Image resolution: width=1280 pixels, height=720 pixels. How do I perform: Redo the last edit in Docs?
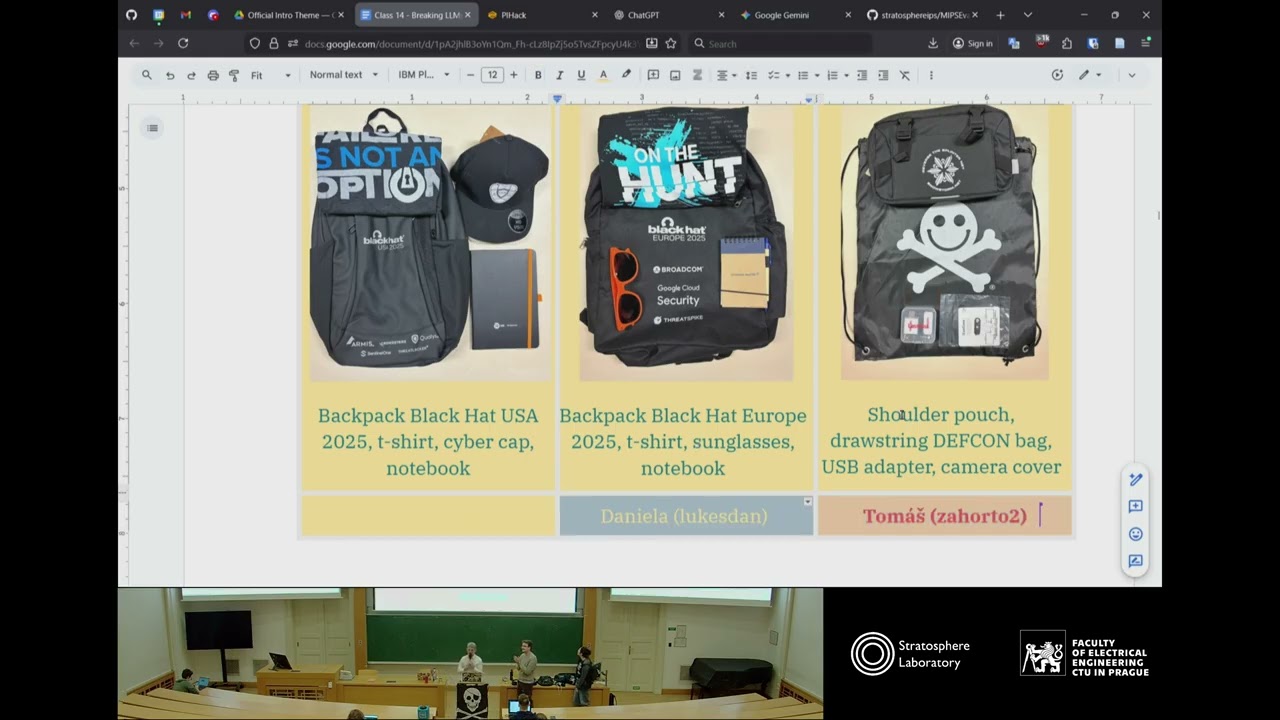(x=191, y=75)
